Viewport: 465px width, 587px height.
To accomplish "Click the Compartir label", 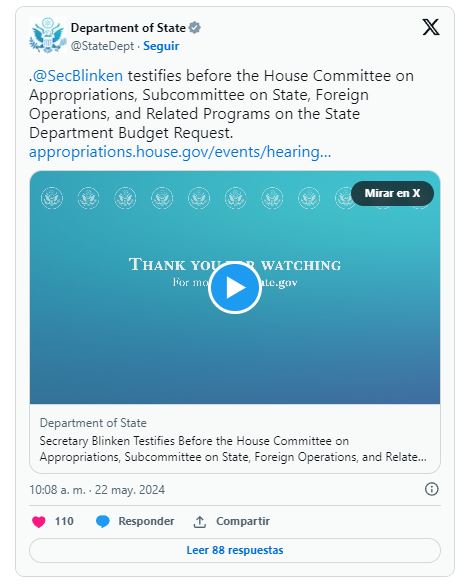I will pyautogui.click(x=243, y=521).
